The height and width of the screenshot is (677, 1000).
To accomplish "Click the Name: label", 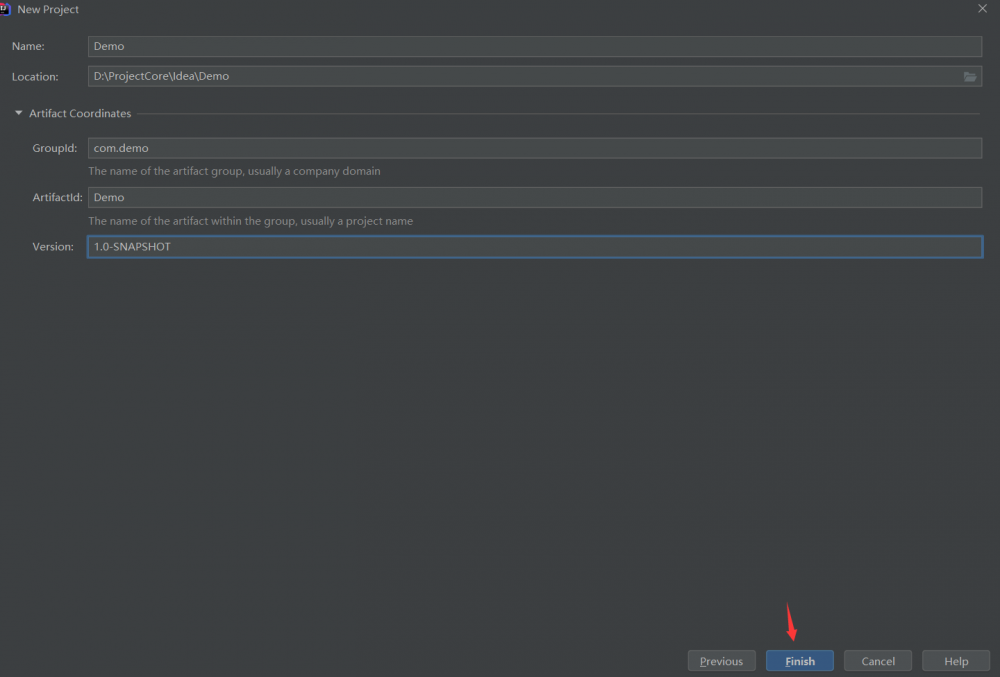I will [x=28, y=46].
